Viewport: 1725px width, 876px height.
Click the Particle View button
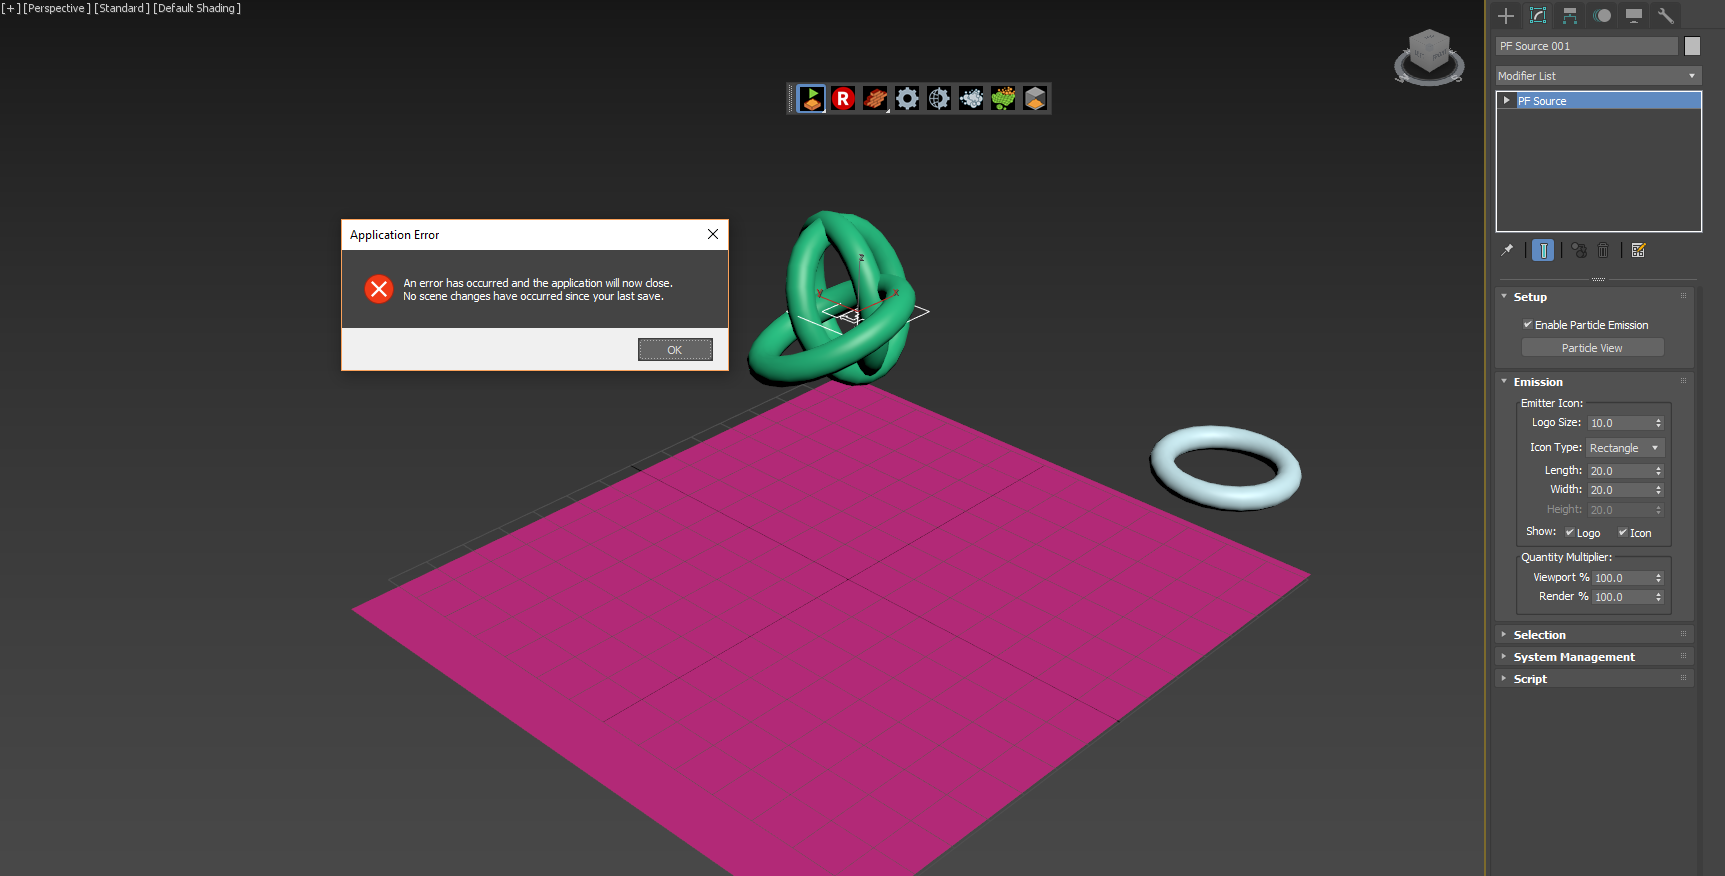[1592, 348]
